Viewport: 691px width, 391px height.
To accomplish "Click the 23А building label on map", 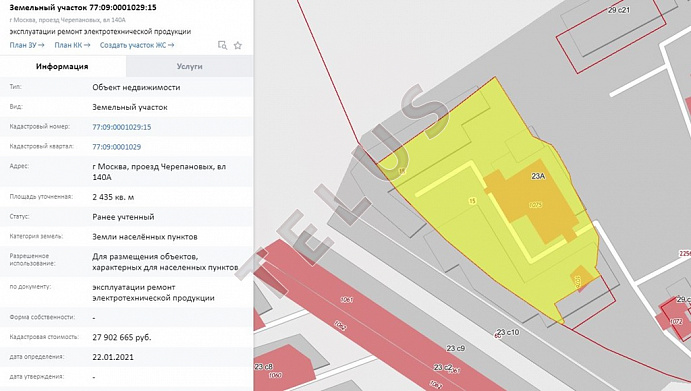I will [x=538, y=176].
